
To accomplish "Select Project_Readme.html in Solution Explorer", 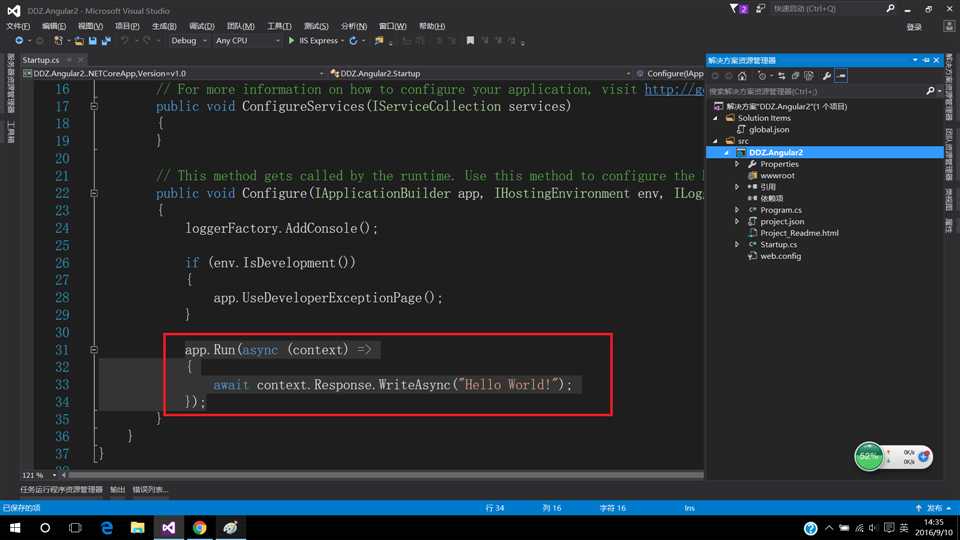I will pos(800,233).
